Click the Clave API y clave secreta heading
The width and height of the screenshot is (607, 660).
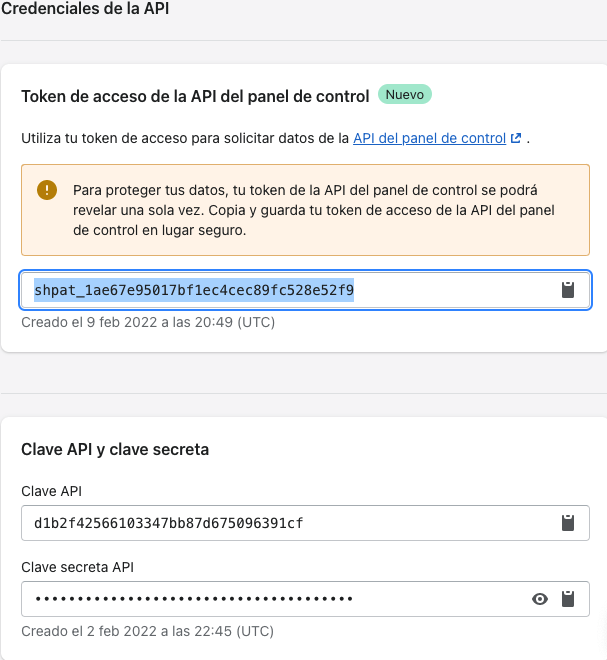(x=115, y=450)
